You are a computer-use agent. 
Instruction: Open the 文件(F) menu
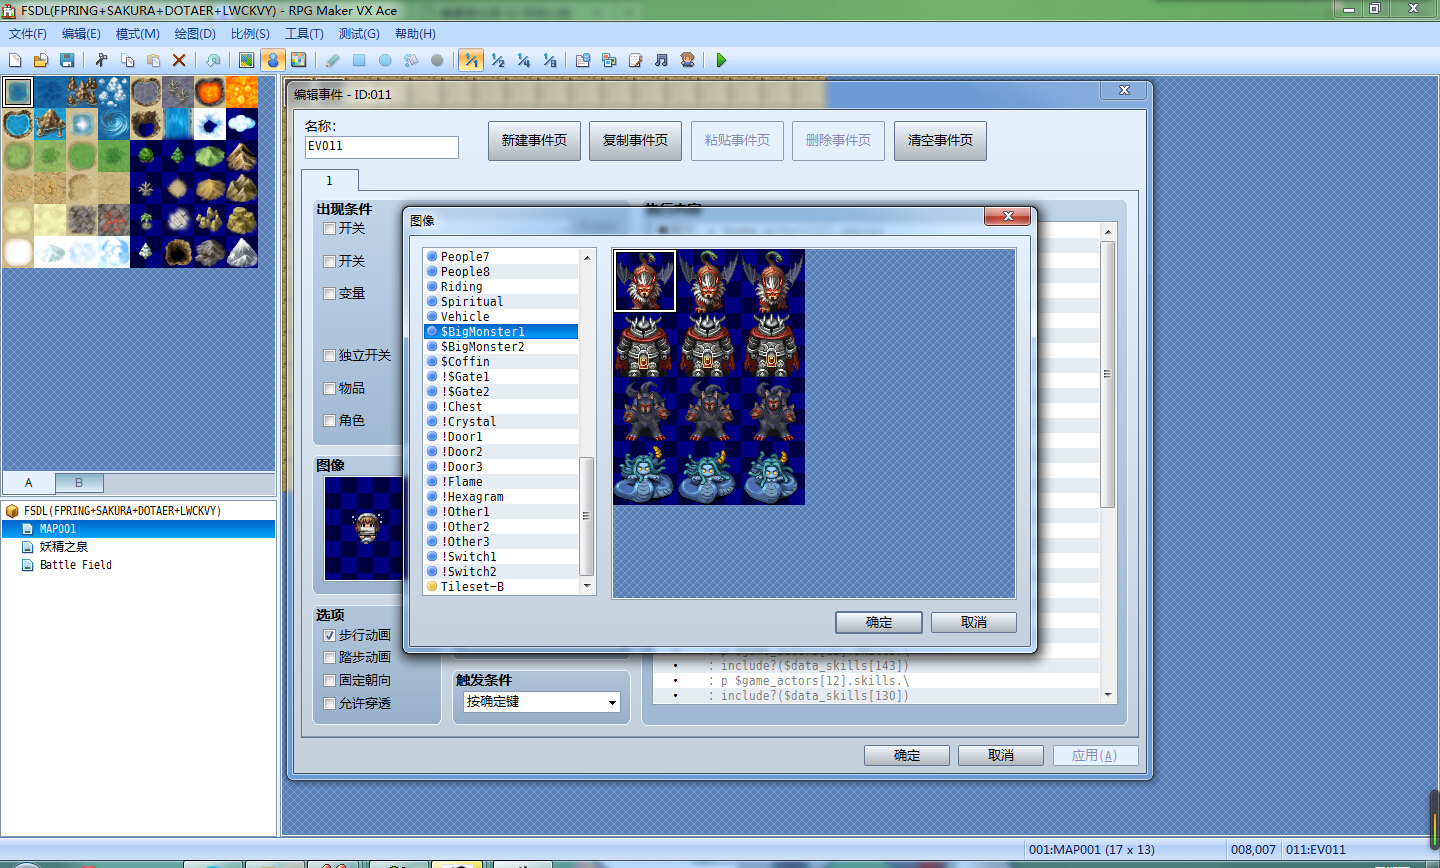pyautogui.click(x=28, y=33)
